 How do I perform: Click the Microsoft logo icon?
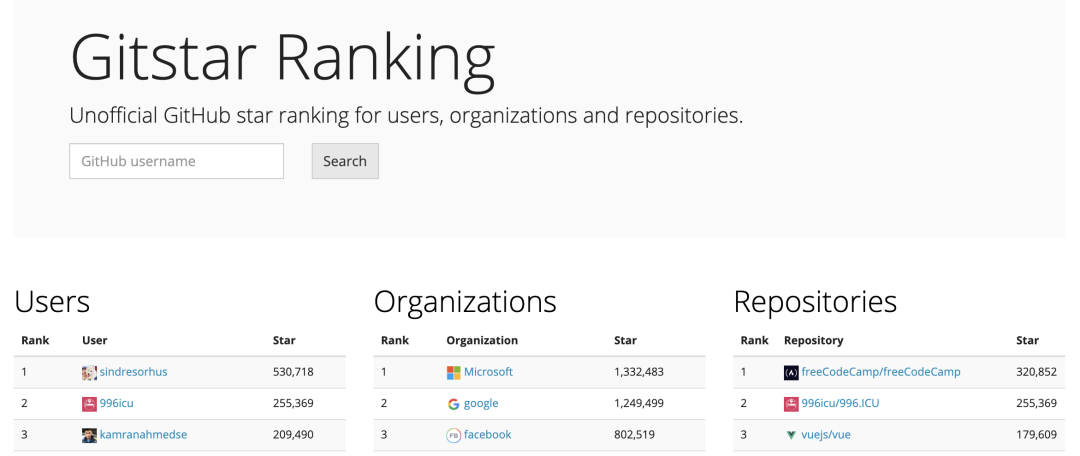(453, 372)
